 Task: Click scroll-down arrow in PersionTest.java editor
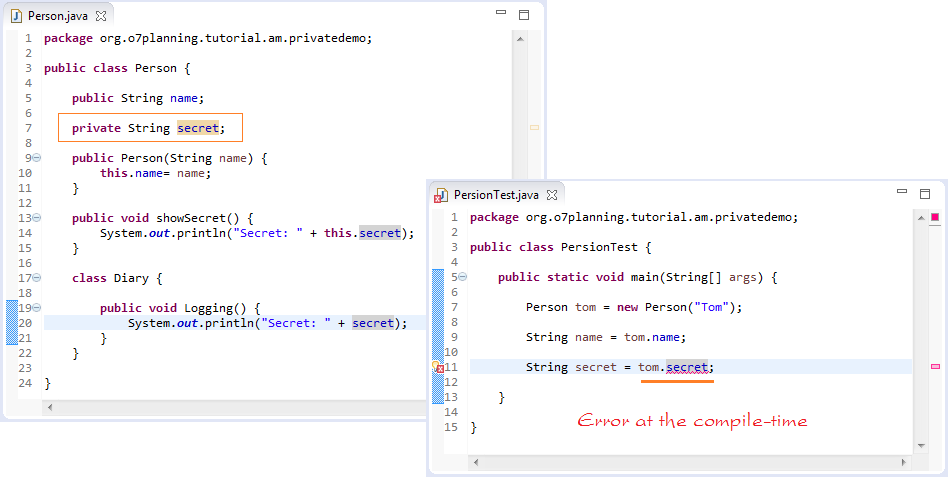(921, 446)
